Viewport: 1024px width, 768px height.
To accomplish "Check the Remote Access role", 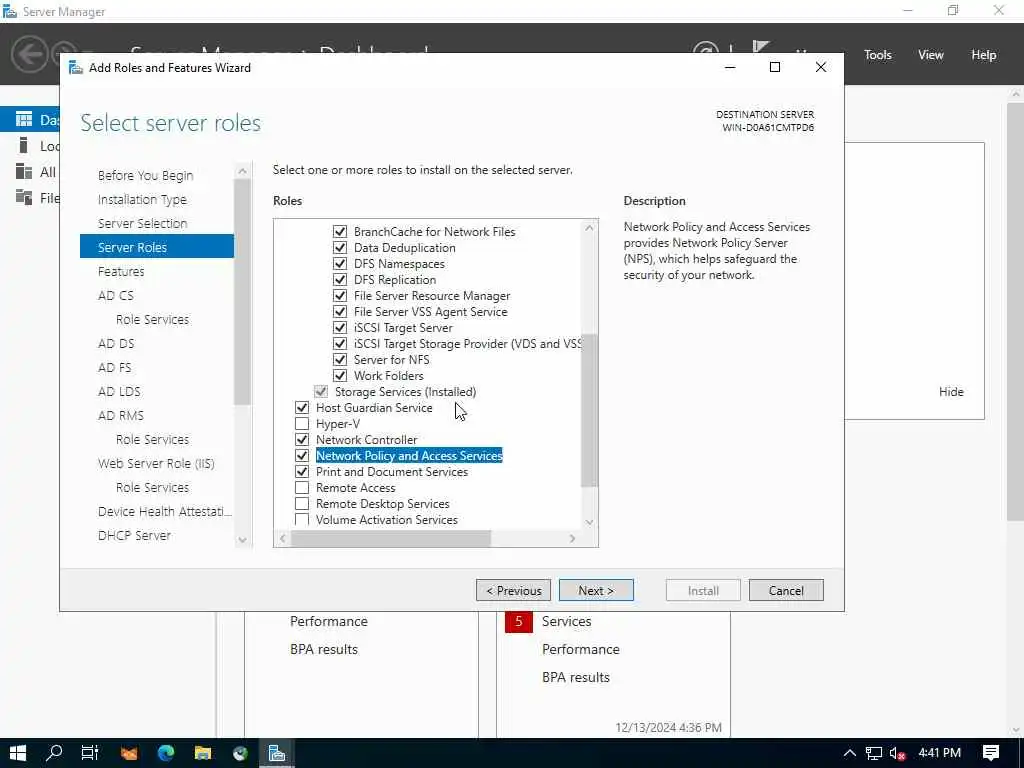I will [x=302, y=487].
